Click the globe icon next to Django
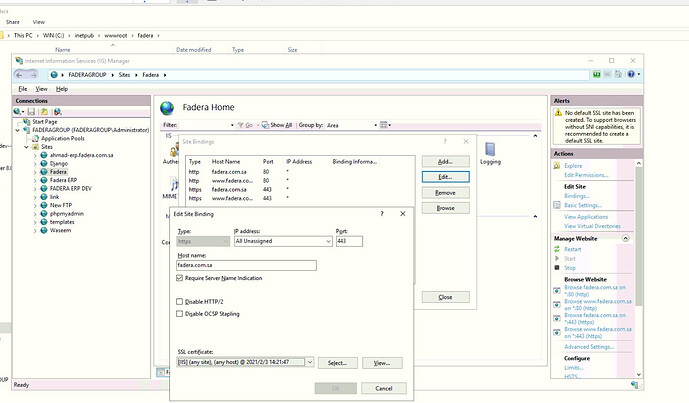The height and width of the screenshot is (403, 689). 44,163
